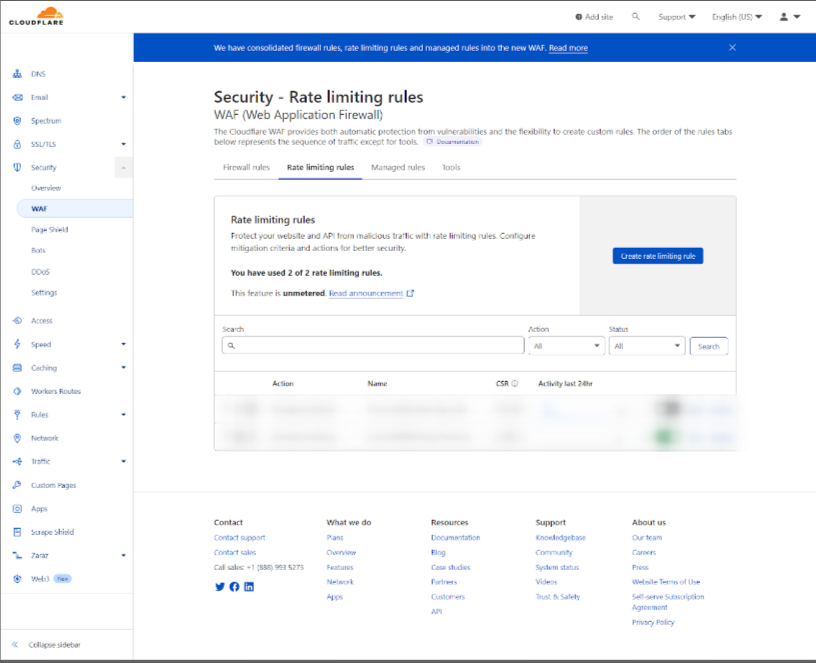Open Knowledgebase footer link
The height and width of the screenshot is (663, 816).
pos(560,538)
